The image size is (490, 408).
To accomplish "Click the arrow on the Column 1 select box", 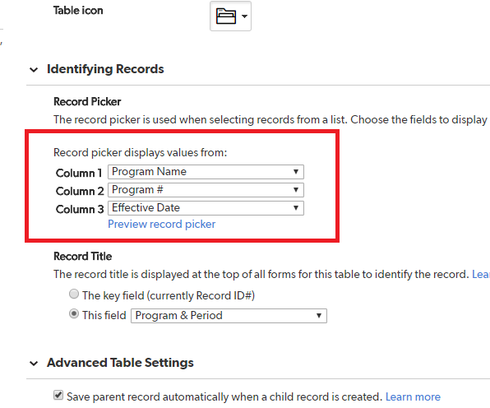I will [x=296, y=172].
